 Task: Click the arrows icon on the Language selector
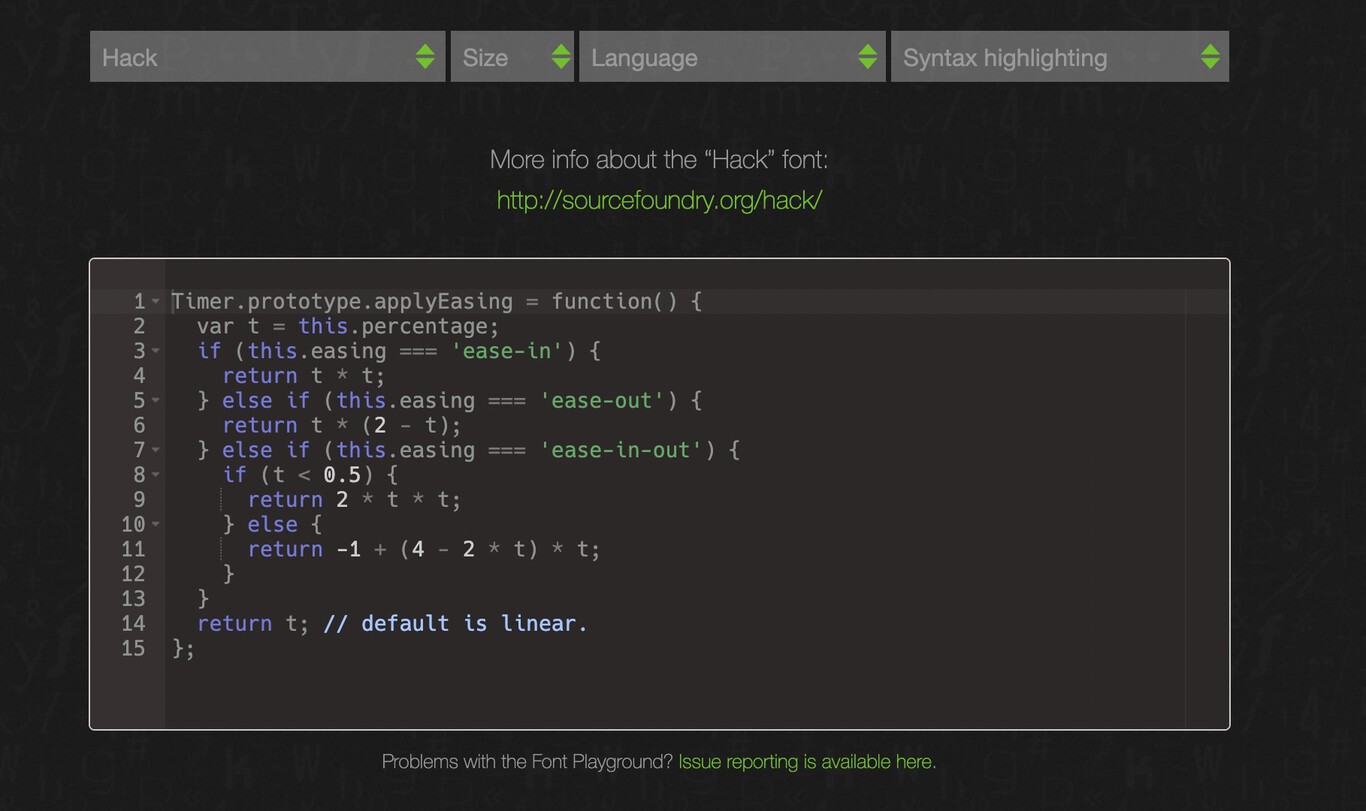pos(866,57)
